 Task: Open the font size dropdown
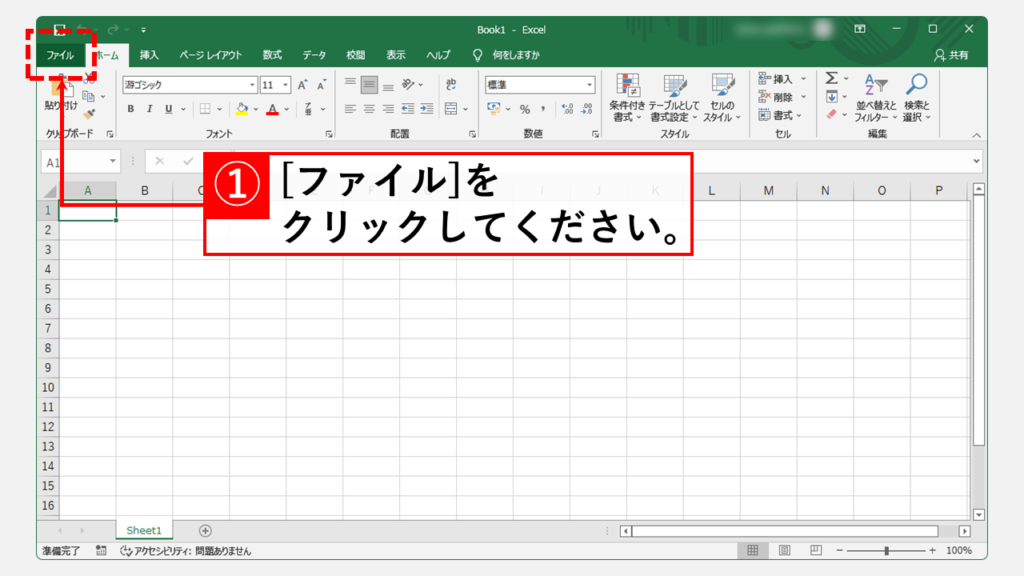(286, 85)
